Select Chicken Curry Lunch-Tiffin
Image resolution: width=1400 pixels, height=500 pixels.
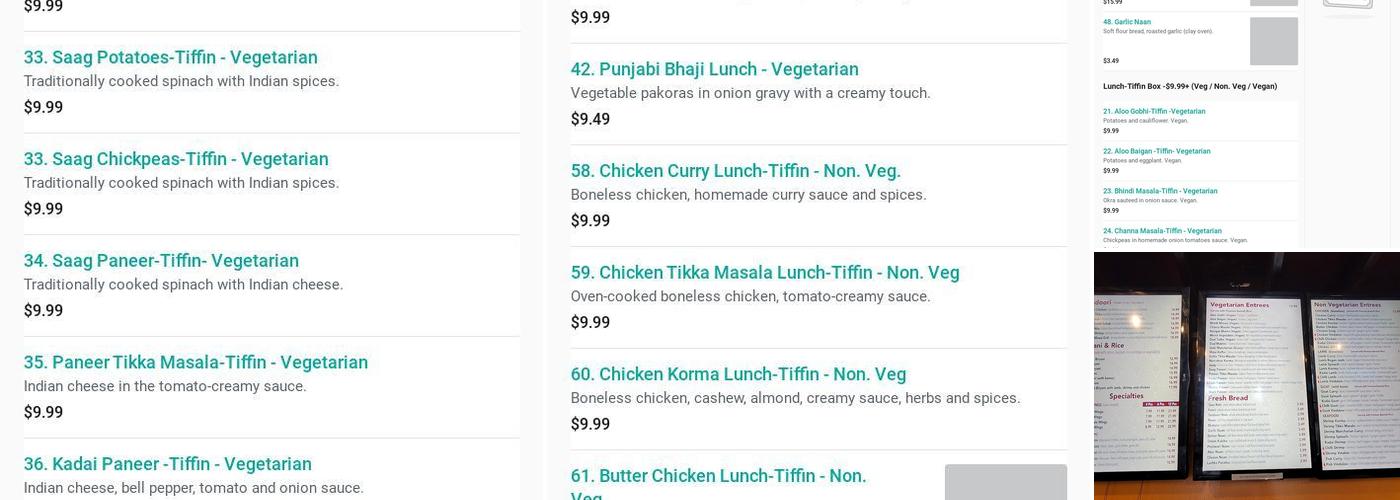pyautogui.click(x=735, y=171)
